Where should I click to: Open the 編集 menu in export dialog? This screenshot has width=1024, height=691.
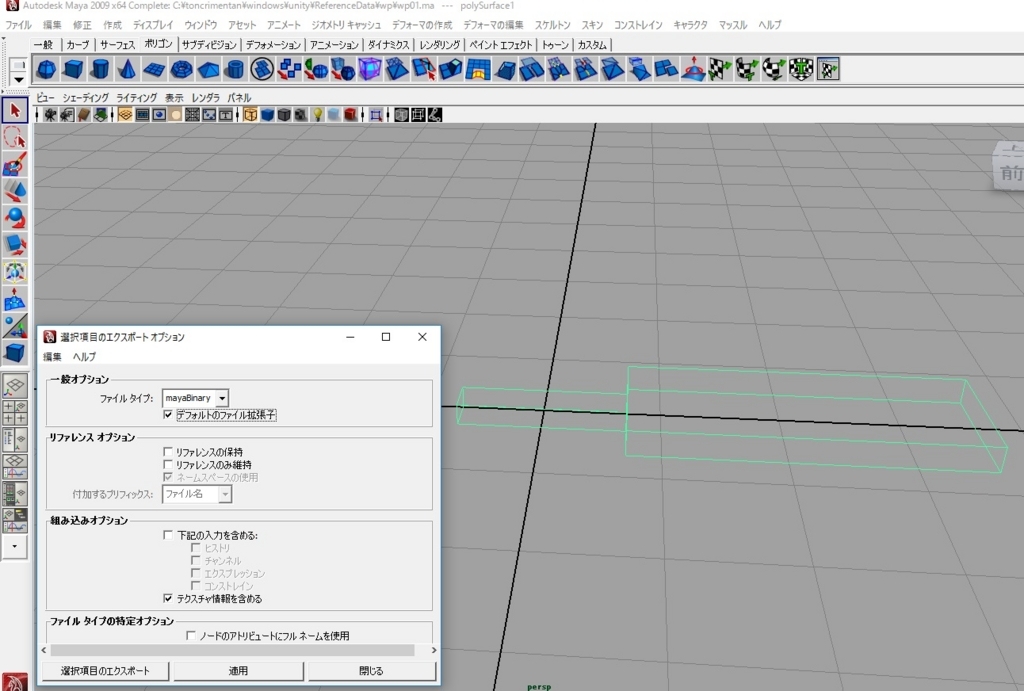point(52,357)
